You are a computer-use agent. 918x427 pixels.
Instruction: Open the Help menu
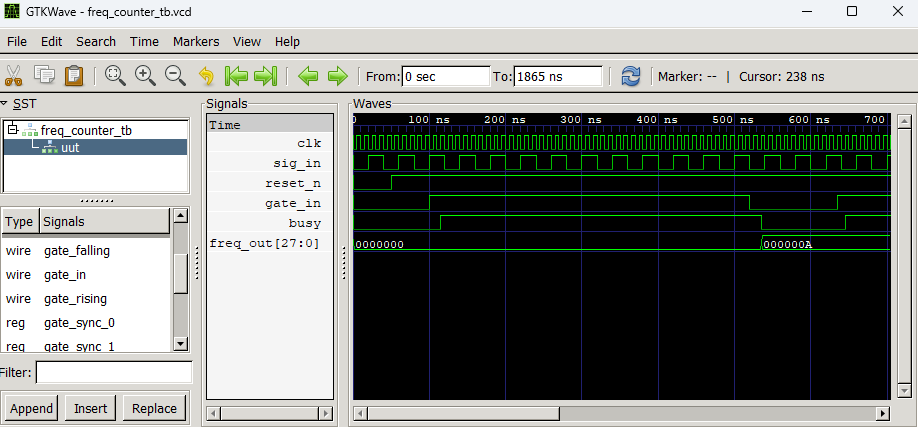(x=287, y=42)
